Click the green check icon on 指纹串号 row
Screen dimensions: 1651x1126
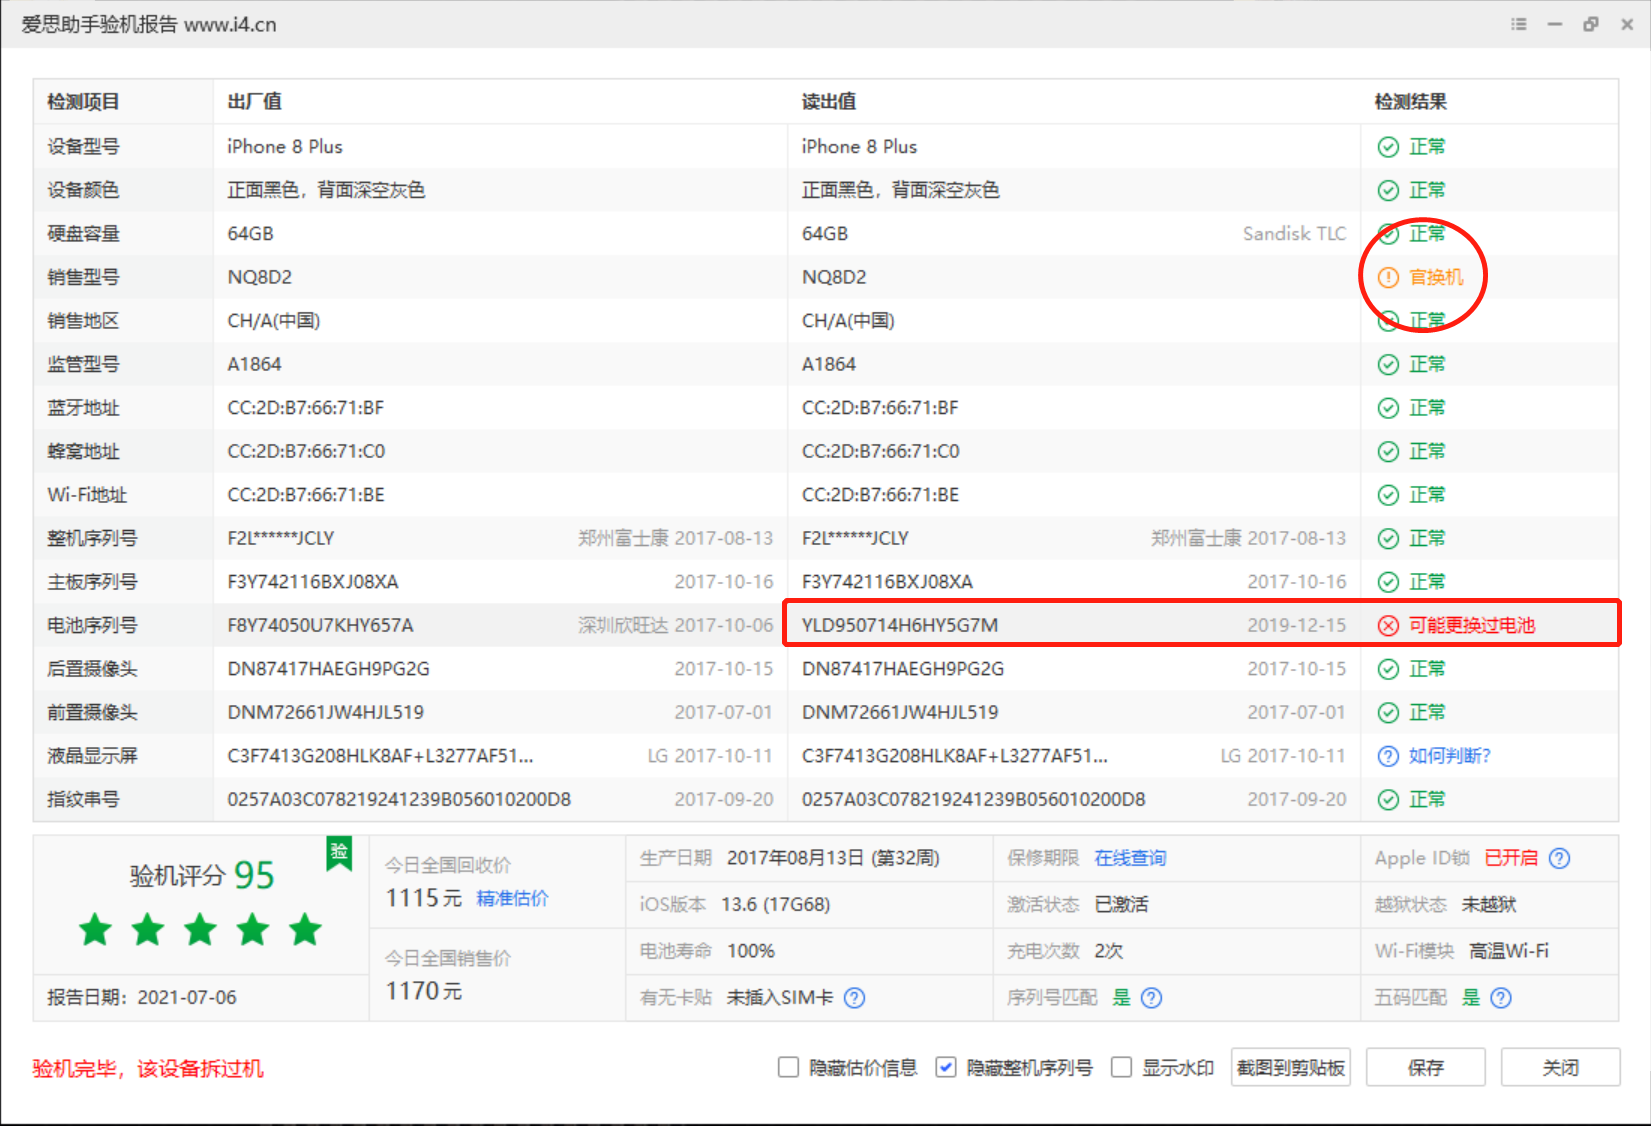click(x=1387, y=799)
